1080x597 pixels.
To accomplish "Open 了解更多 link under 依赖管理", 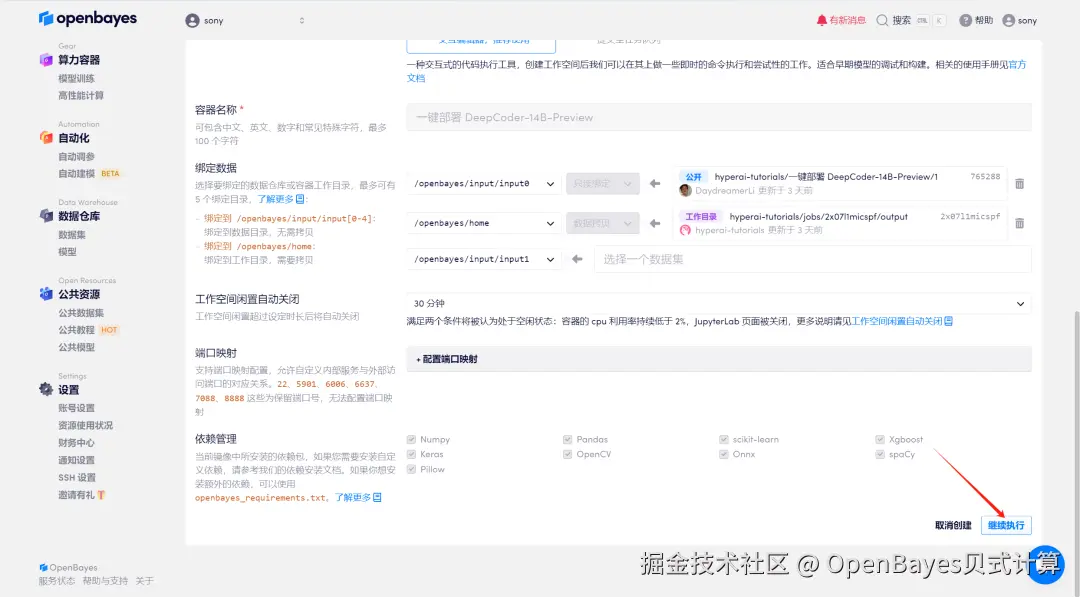I will (353, 497).
